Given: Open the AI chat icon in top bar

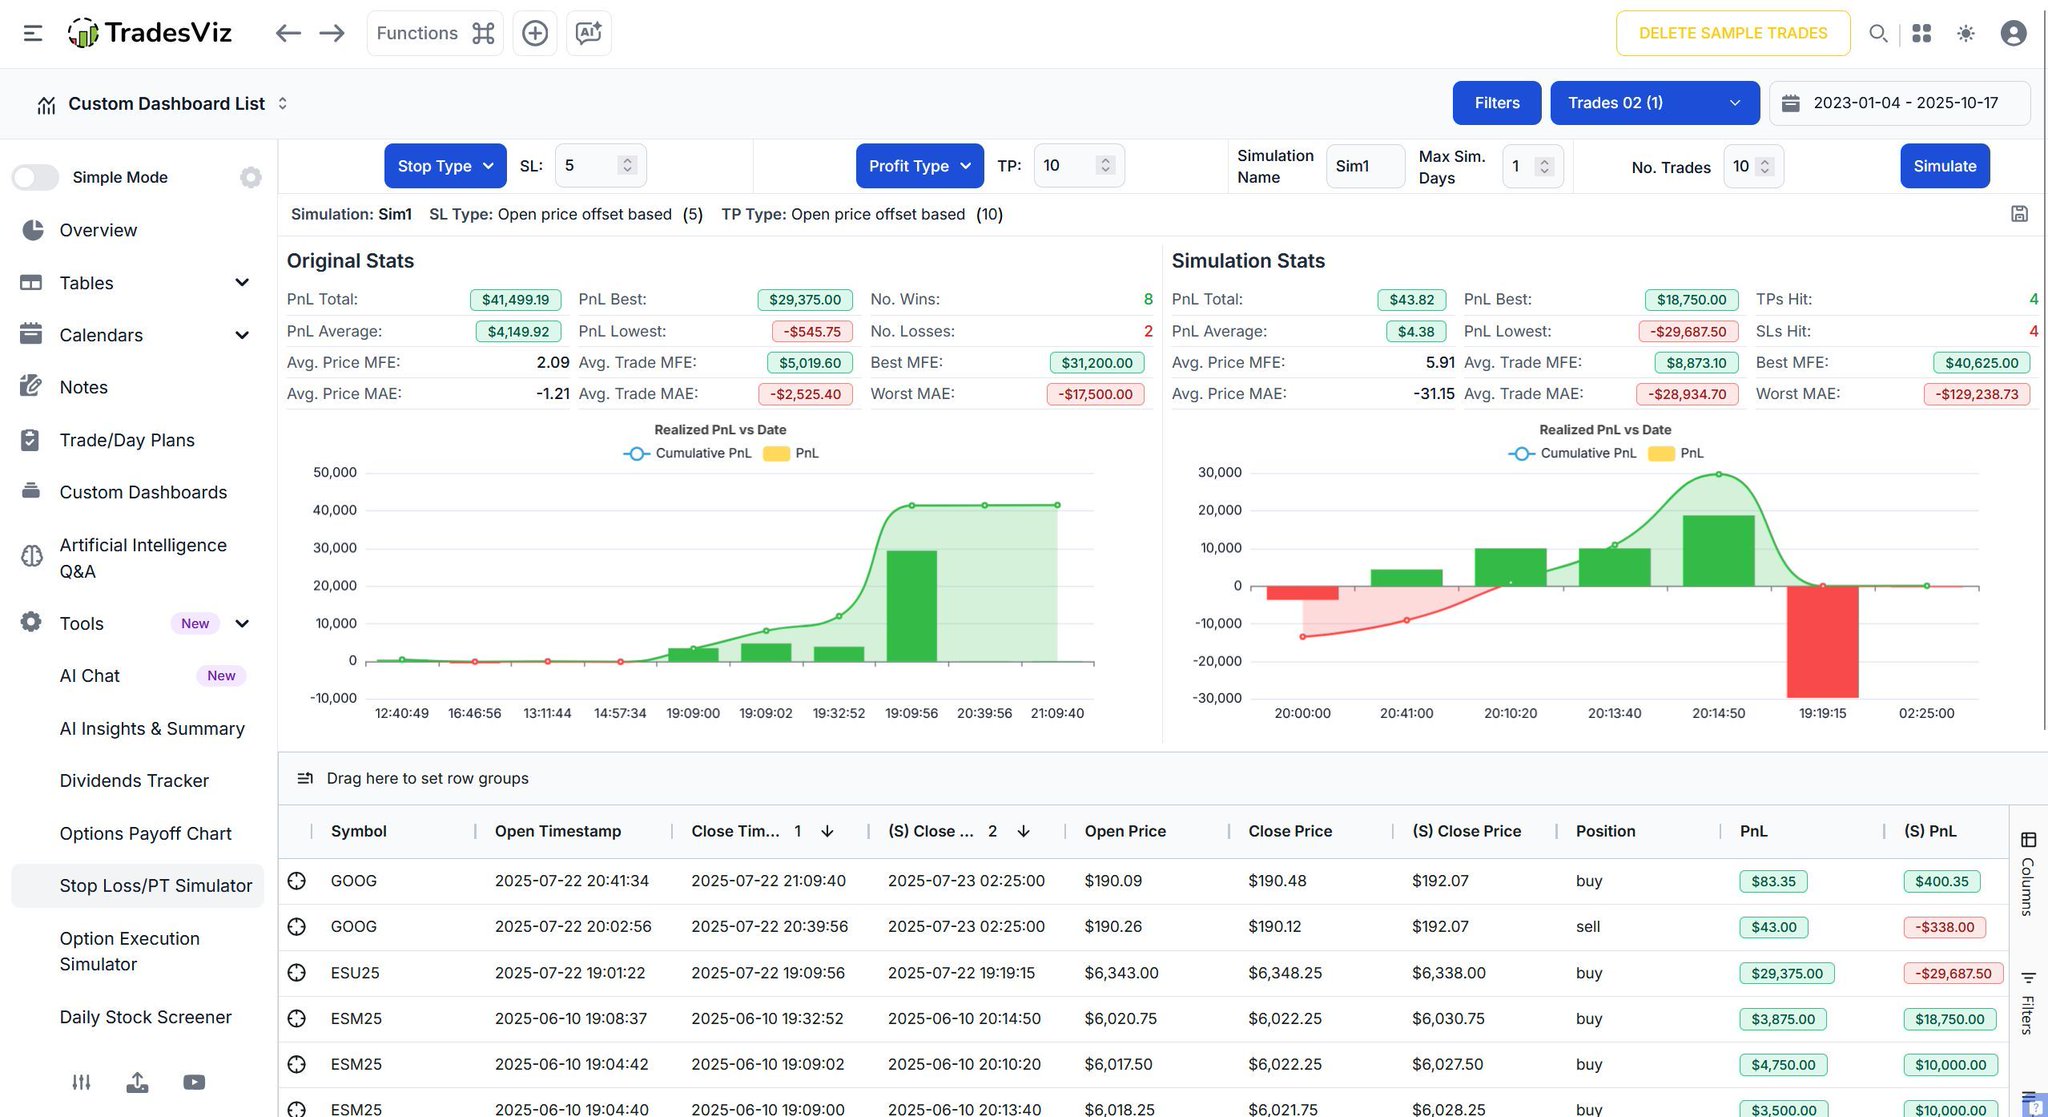Looking at the screenshot, I should point(588,33).
